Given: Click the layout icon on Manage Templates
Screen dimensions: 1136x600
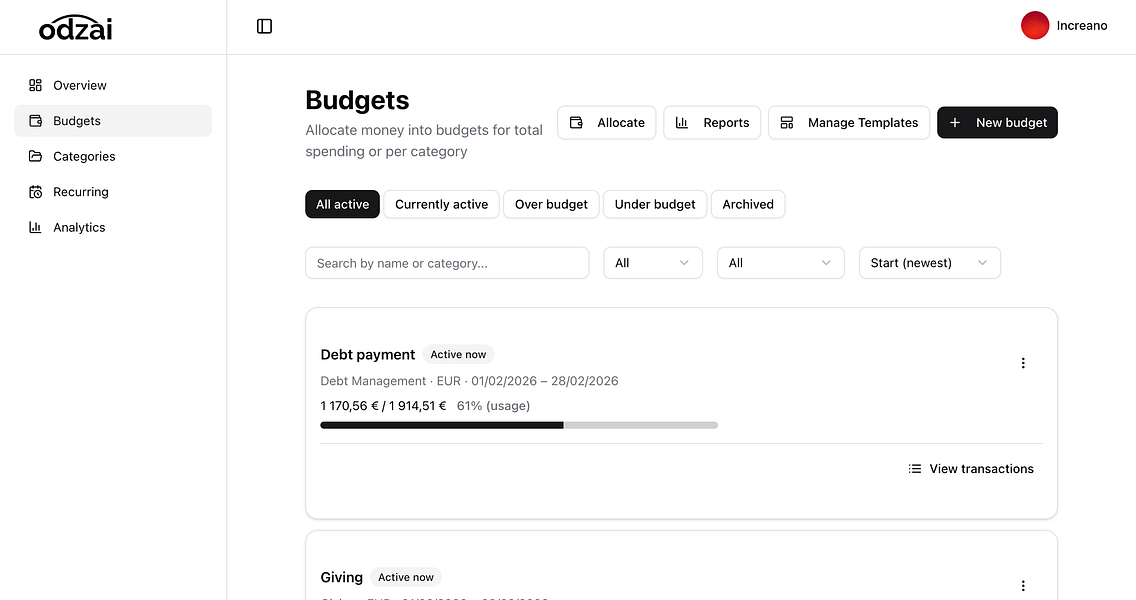Looking at the screenshot, I should (787, 122).
